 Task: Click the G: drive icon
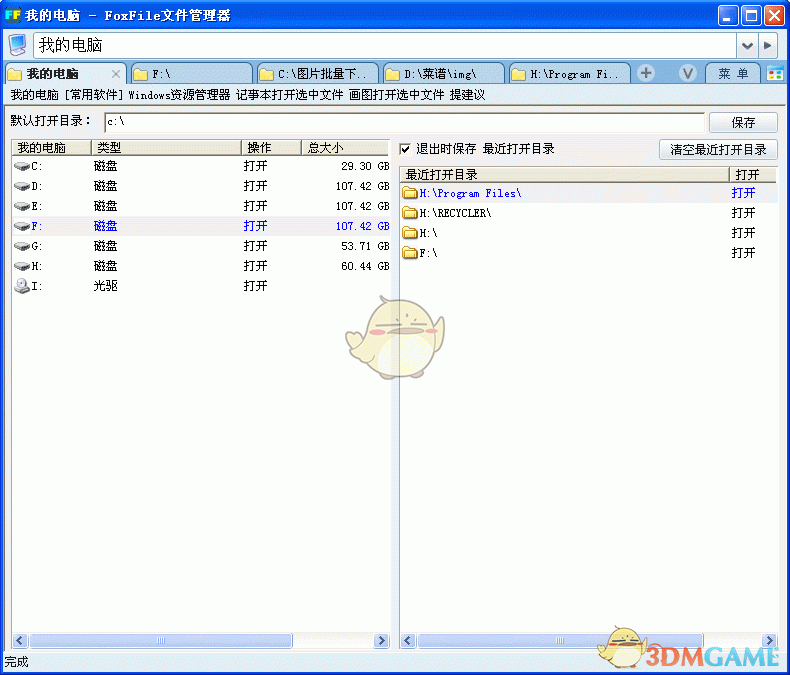coord(22,246)
